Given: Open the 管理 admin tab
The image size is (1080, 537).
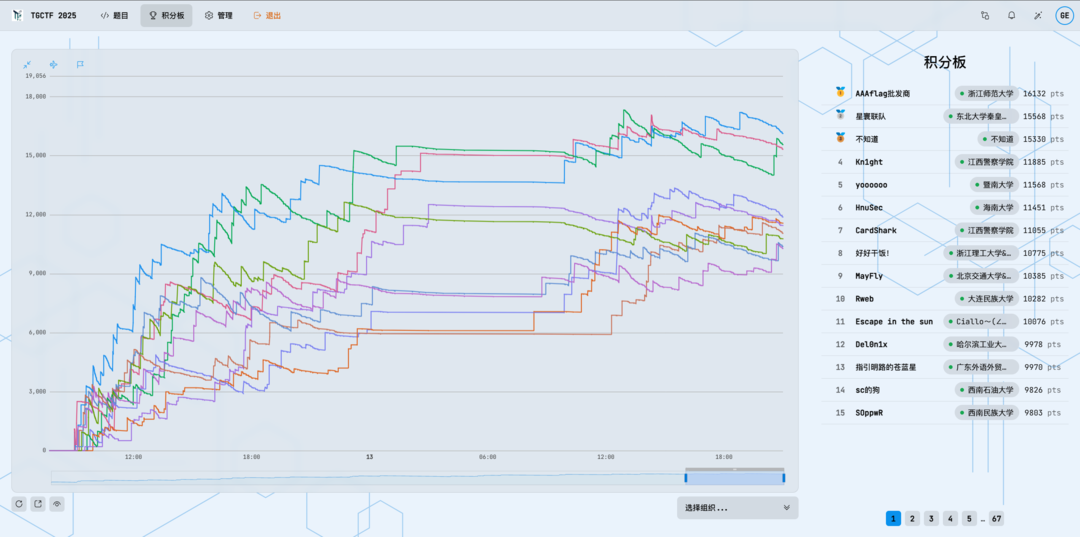Looking at the screenshot, I should tap(219, 16).
